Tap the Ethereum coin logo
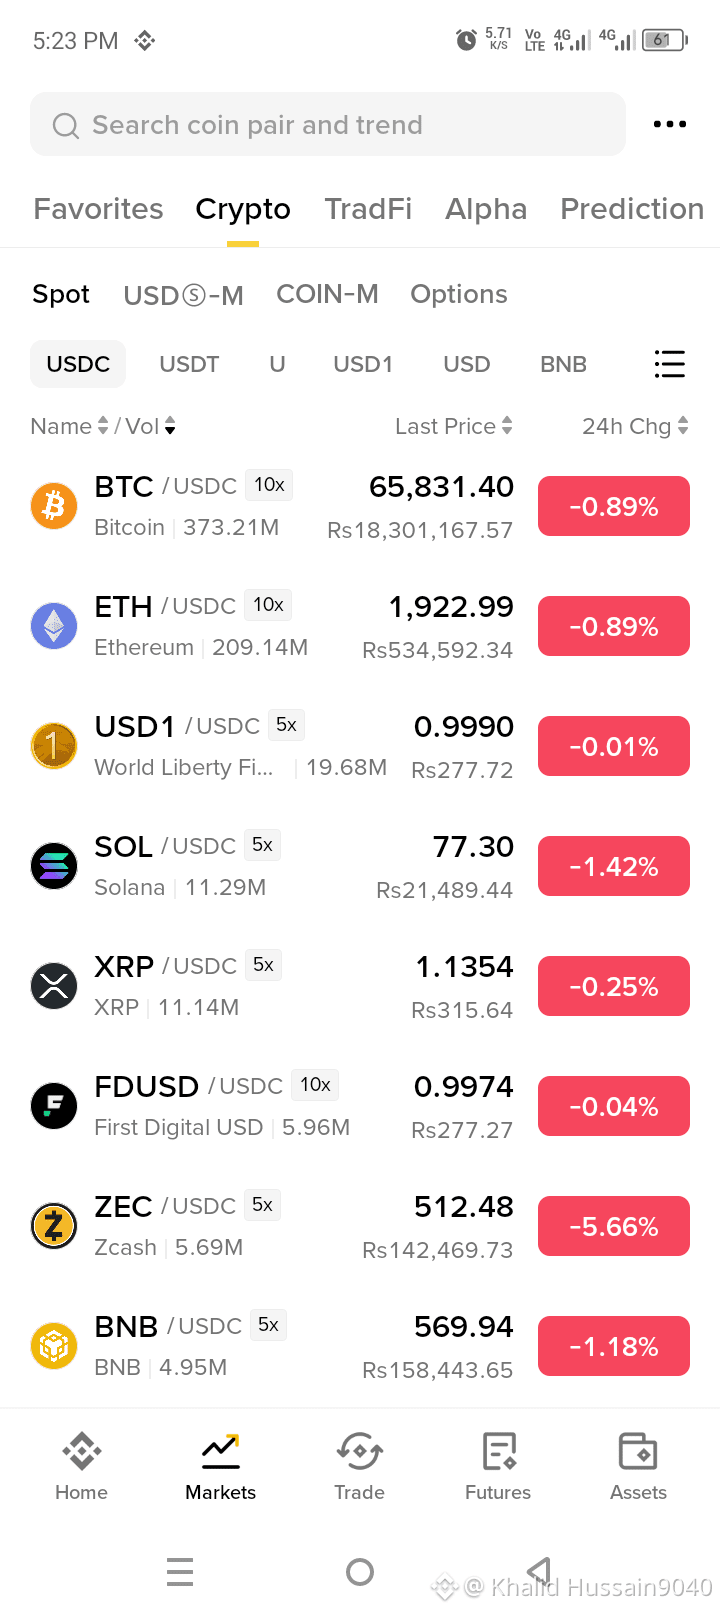 pos(54,626)
